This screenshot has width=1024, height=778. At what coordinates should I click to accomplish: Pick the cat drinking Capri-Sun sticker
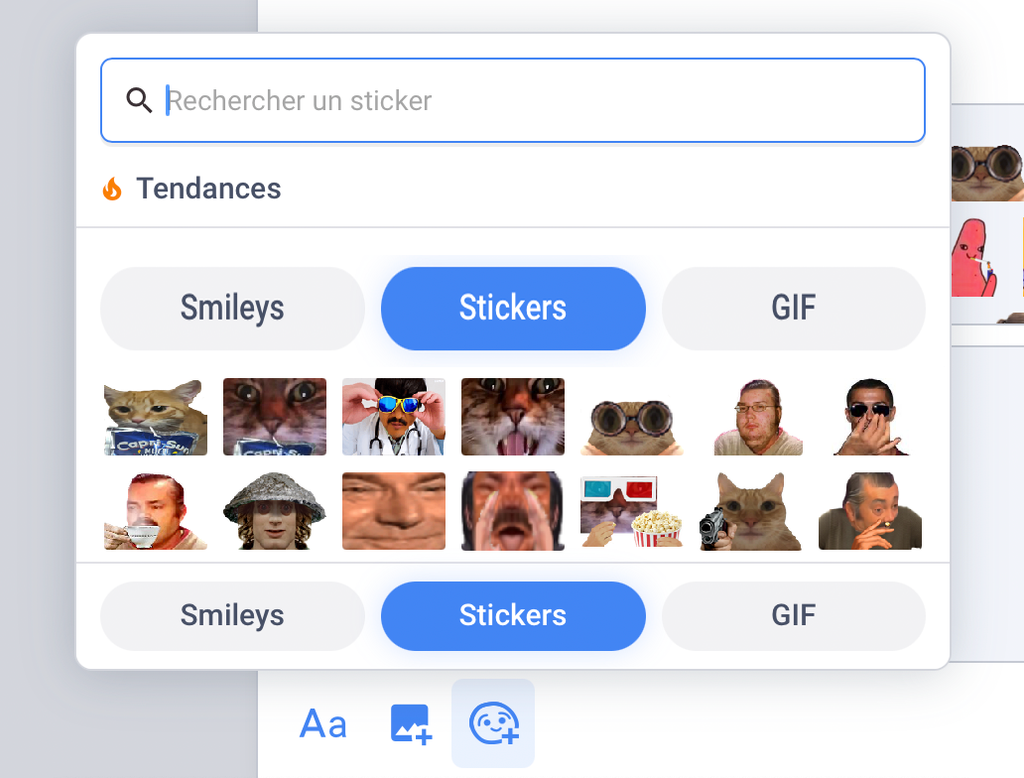[156, 417]
